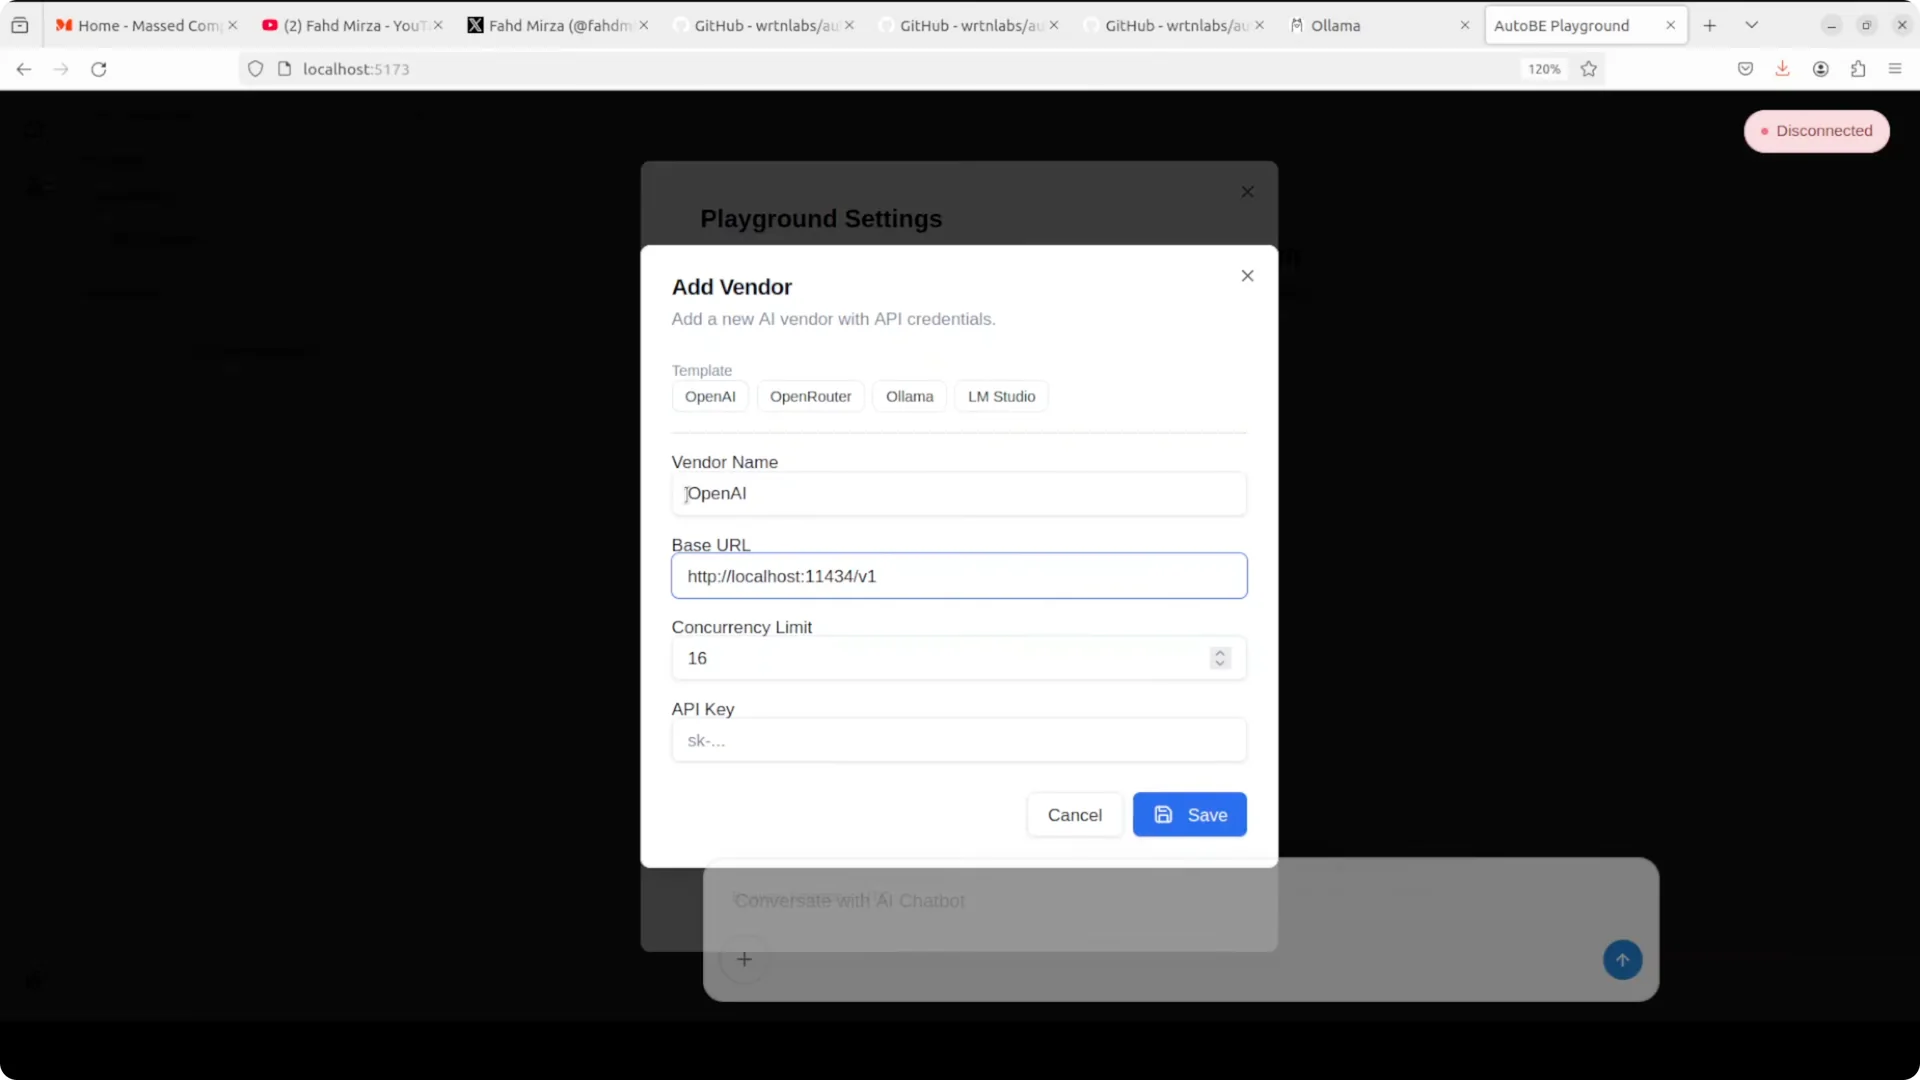Open the browser downloads panel

click(1782, 69)
